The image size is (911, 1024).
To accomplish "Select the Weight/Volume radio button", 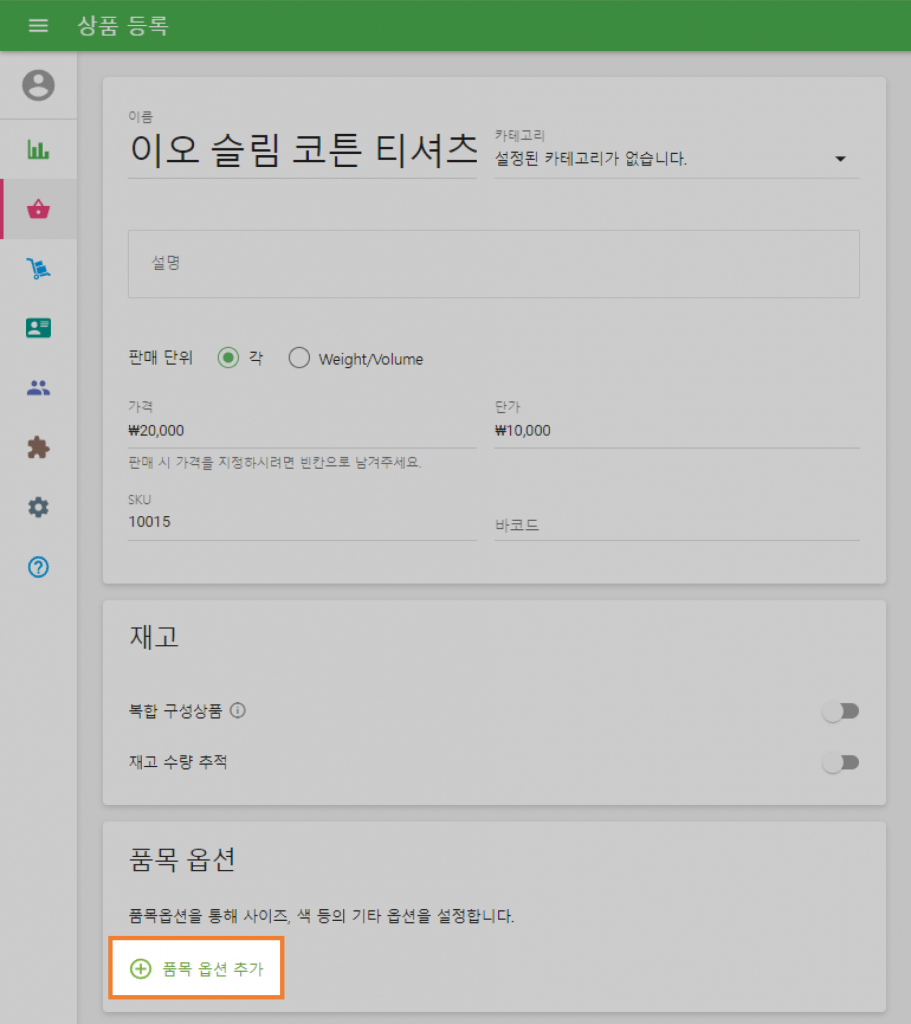I will coord(299,357).
